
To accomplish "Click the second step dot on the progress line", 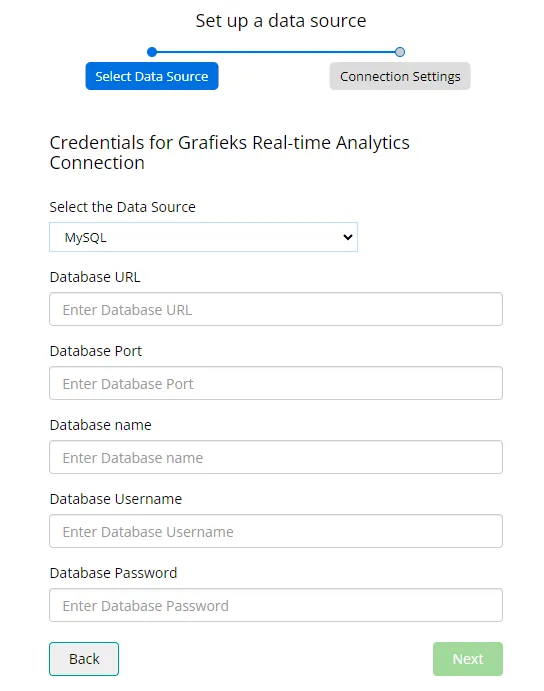I will point(400,52).
